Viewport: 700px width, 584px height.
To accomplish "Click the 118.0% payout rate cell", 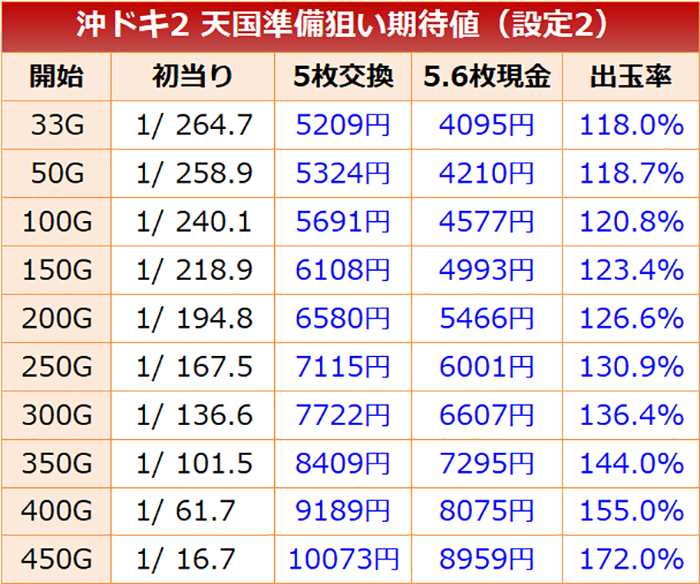I will coord(630,125).
